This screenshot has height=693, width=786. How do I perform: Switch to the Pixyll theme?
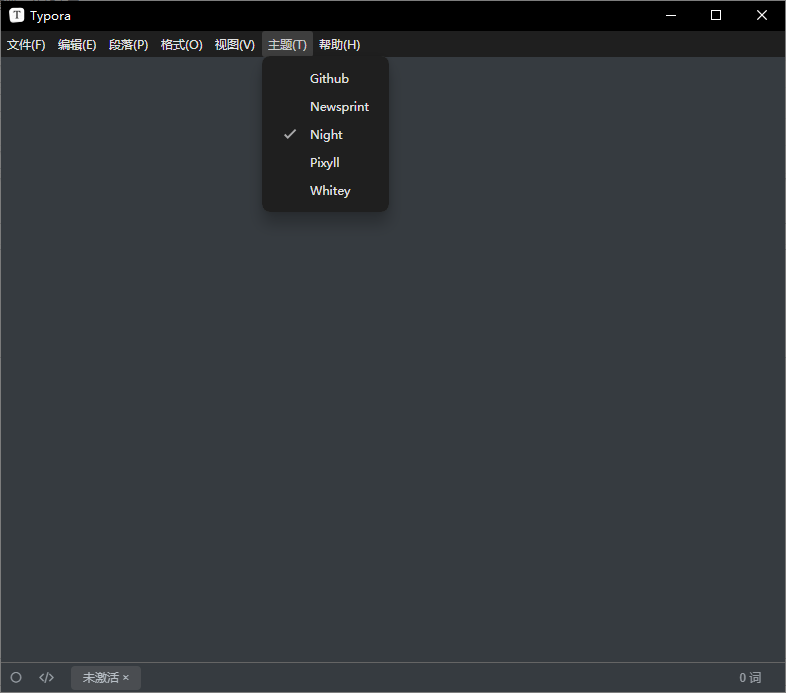coord(325,163)
